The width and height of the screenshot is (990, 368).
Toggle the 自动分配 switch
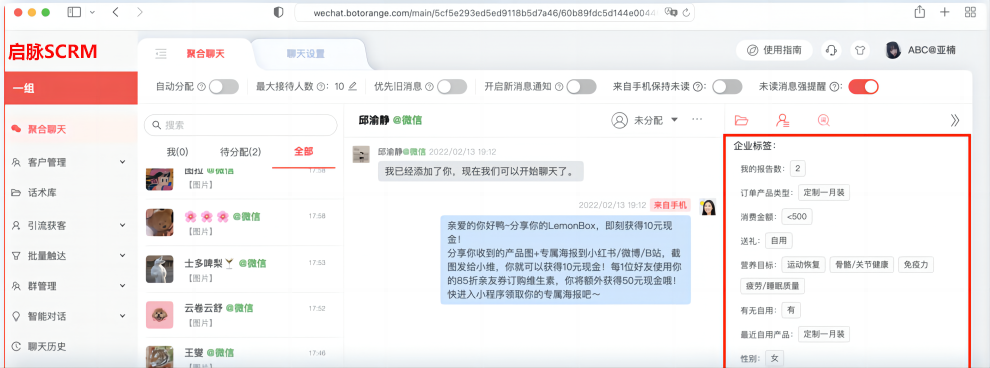click(x=224, y=86)
